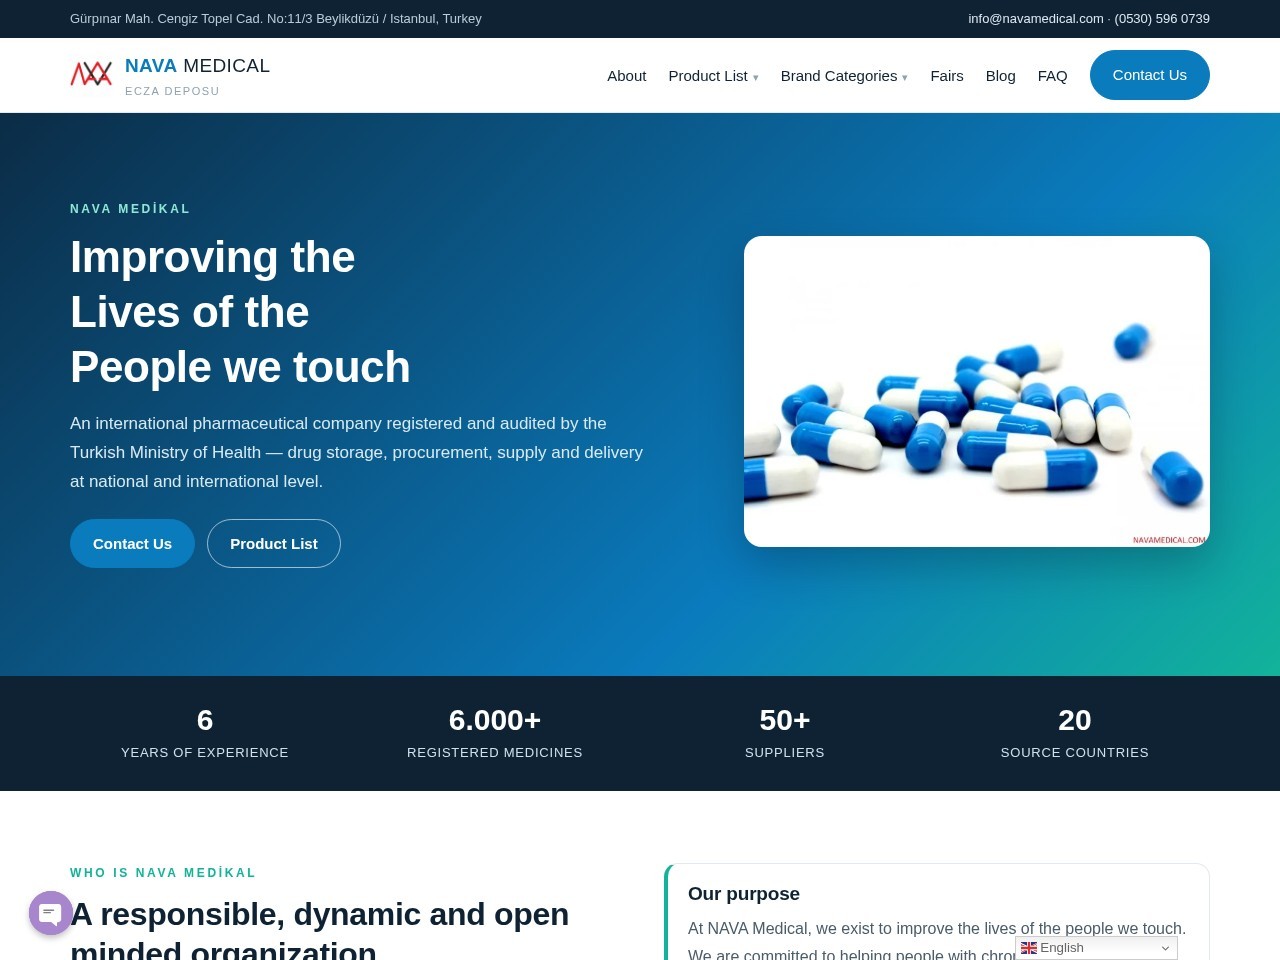
Task: Open the purple chat widget bubble
Action: (51, 913)
